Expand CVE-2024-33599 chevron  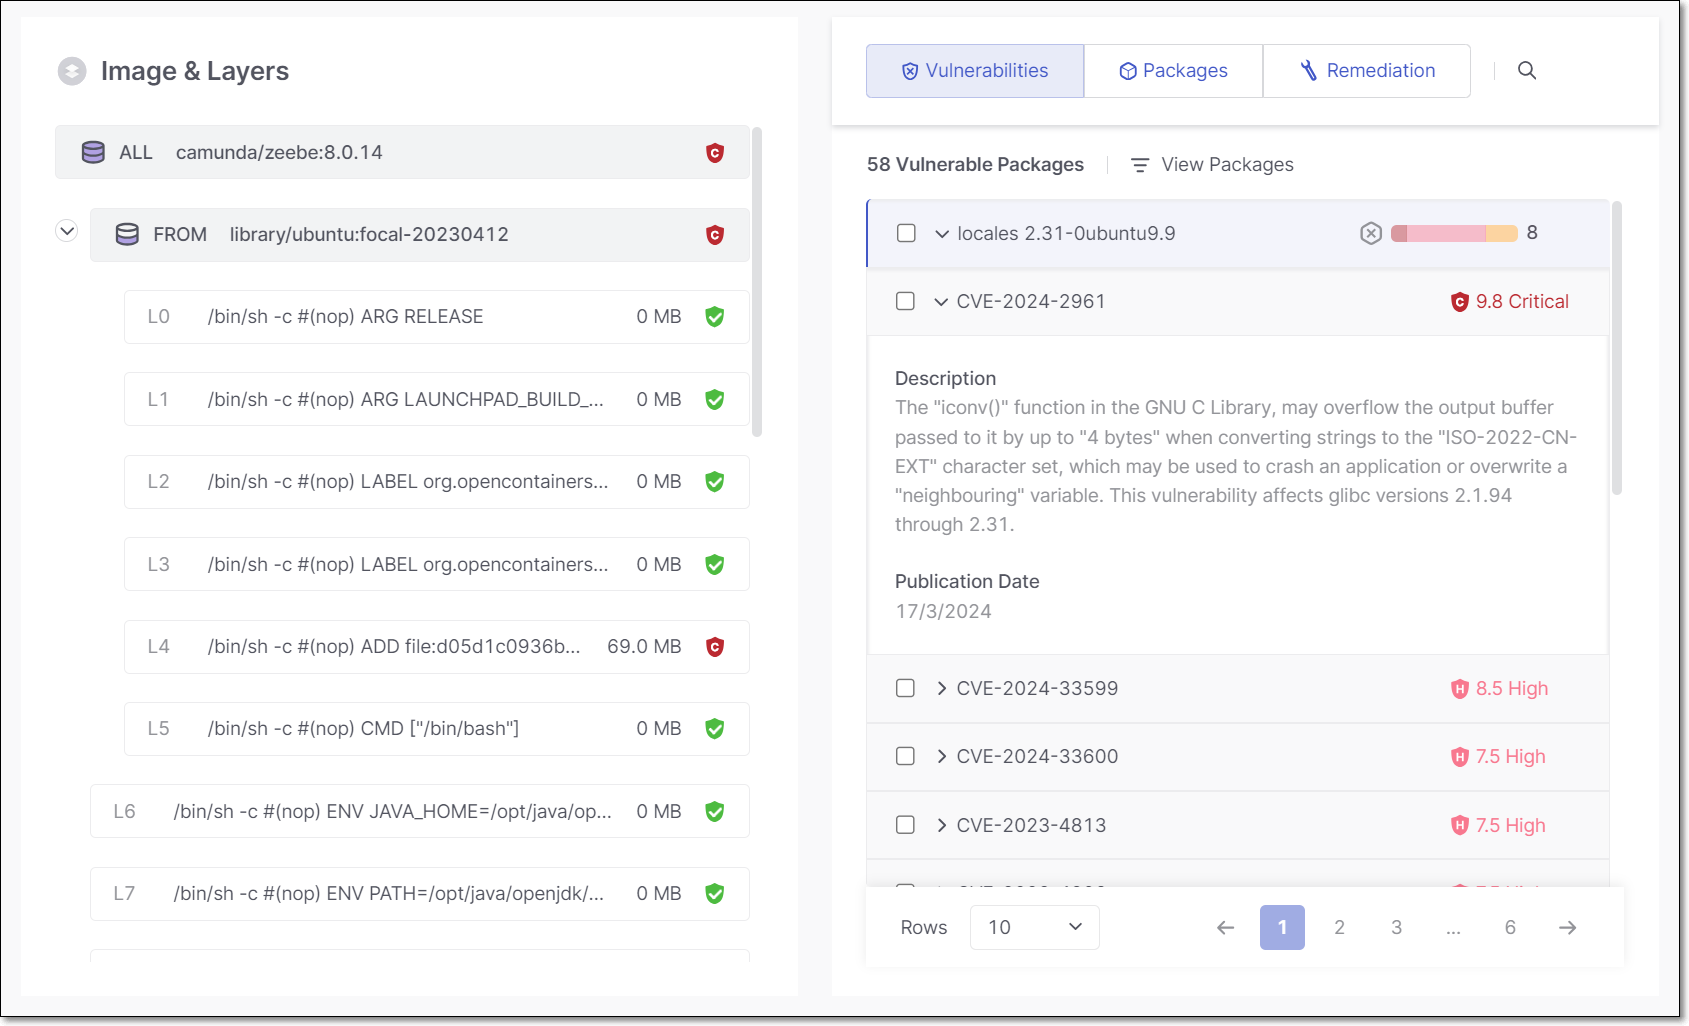pos(941,688)
